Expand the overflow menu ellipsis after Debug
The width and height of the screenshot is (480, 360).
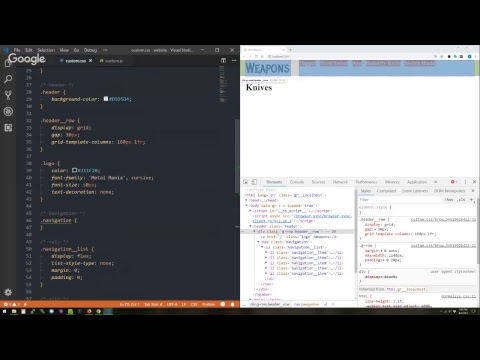(x=105, y=50)
